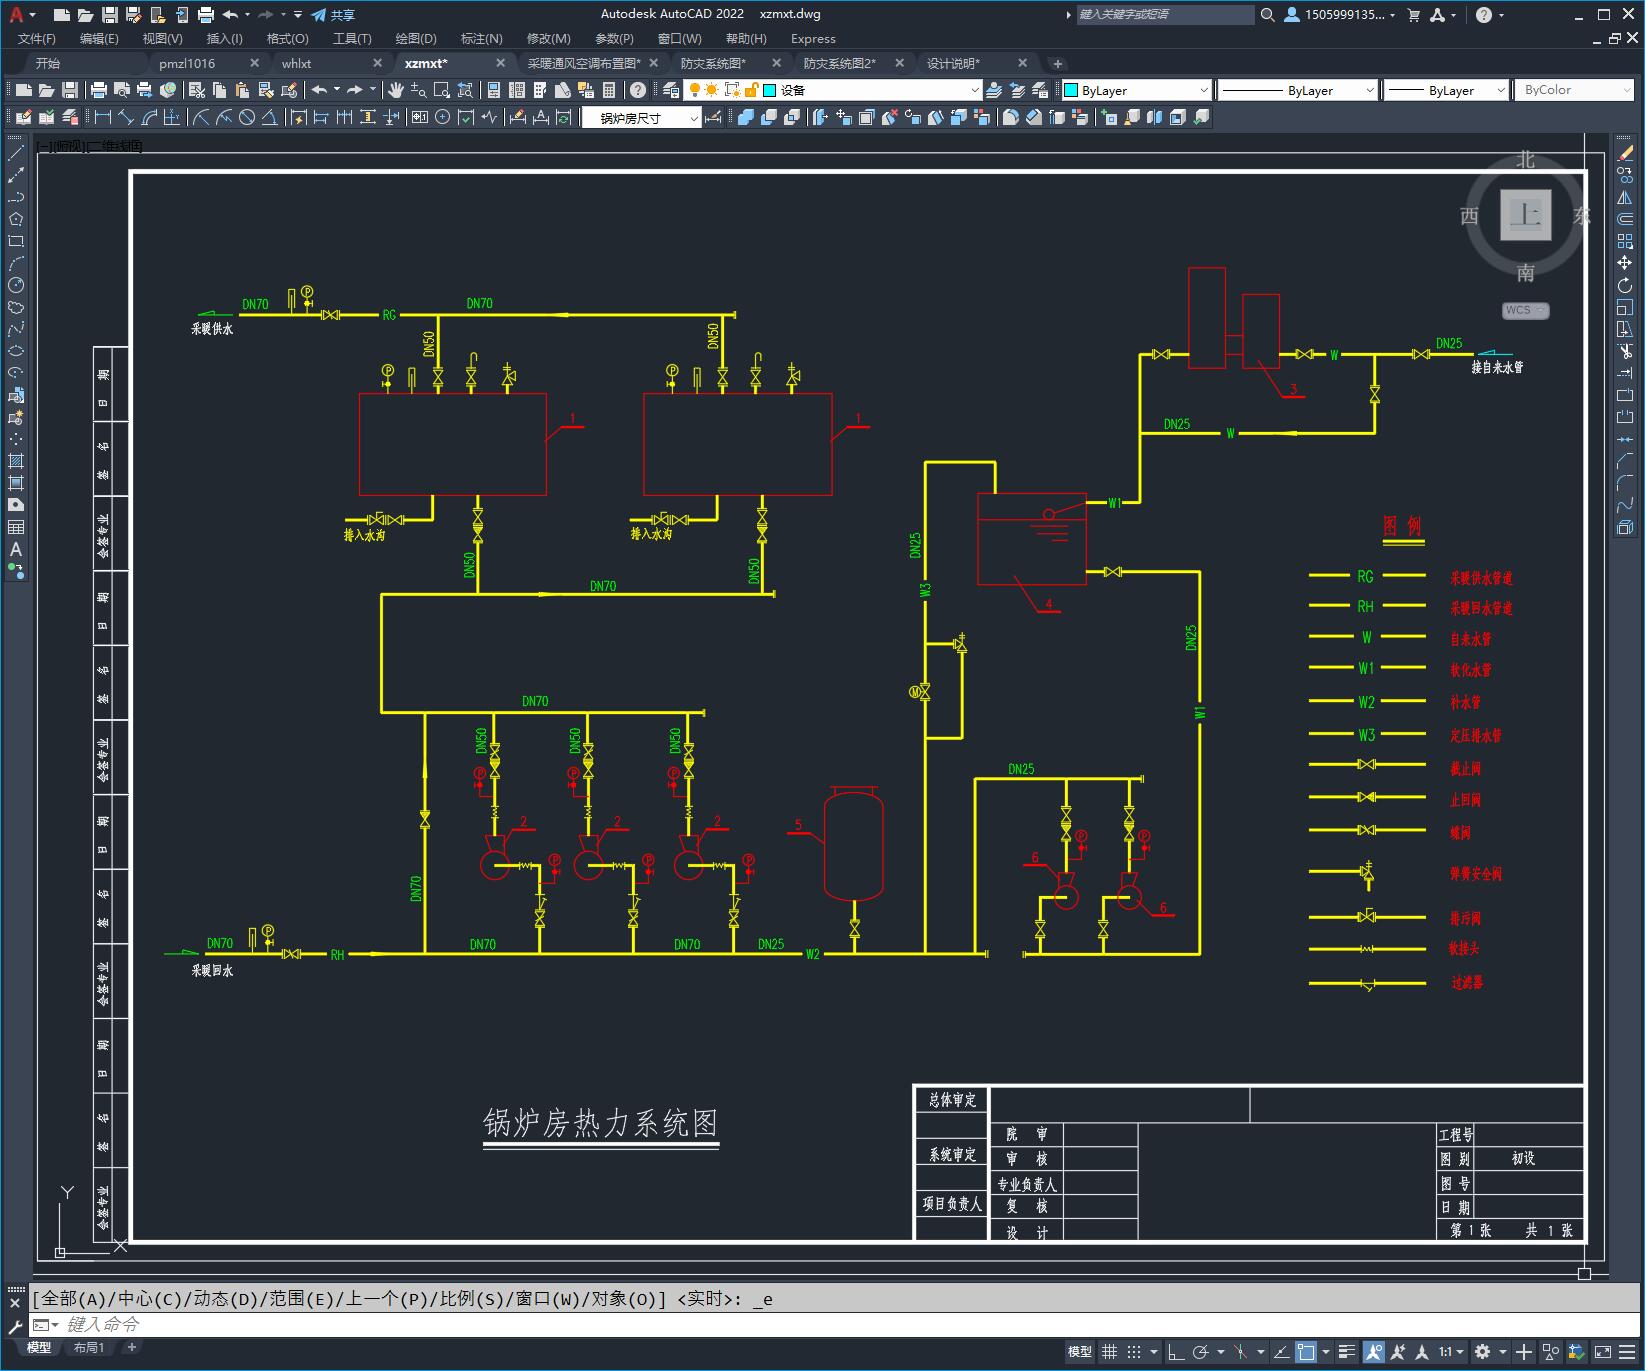
Task: Click the Customization menu icon in status bar
Action: click(1625, 1352)
